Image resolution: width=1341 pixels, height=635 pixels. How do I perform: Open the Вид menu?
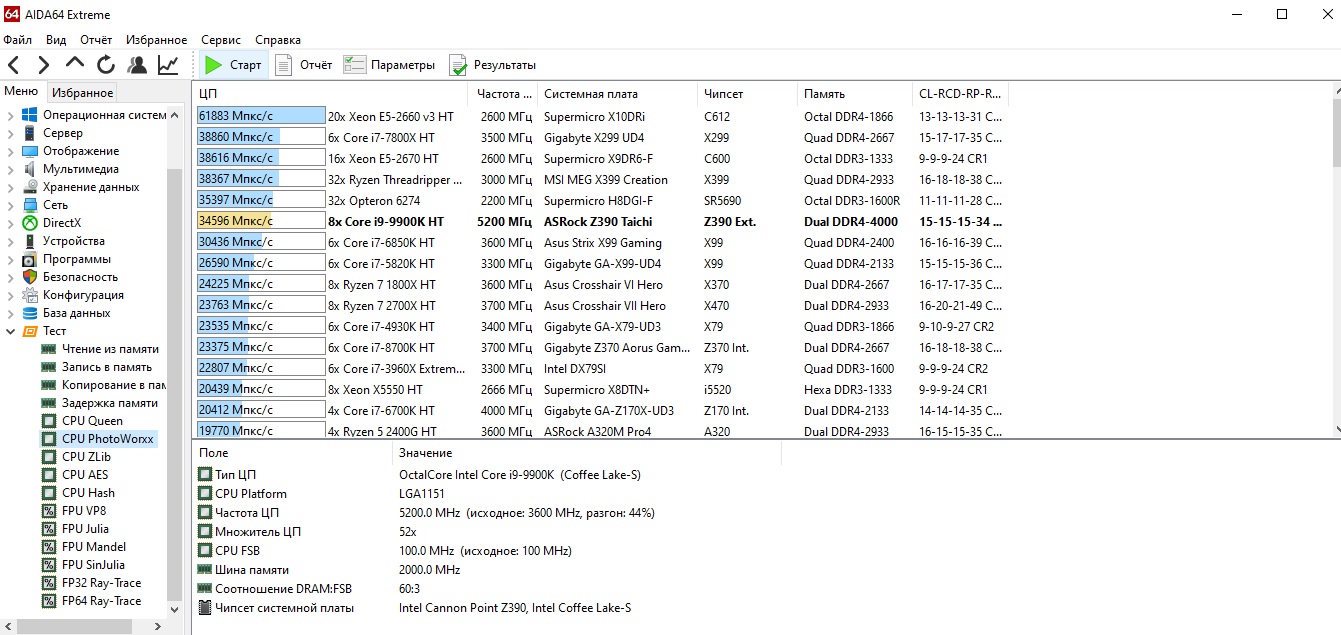[x=56, y=40]
